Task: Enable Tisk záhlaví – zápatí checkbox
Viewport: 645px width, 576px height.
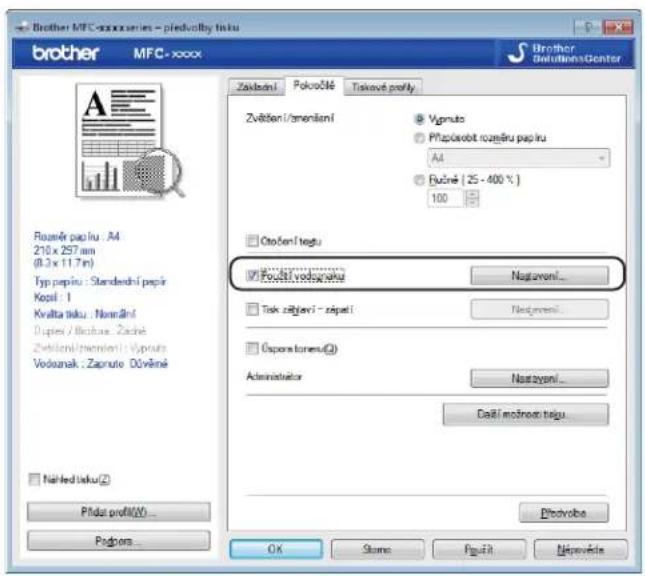Action: click(252, 309)
